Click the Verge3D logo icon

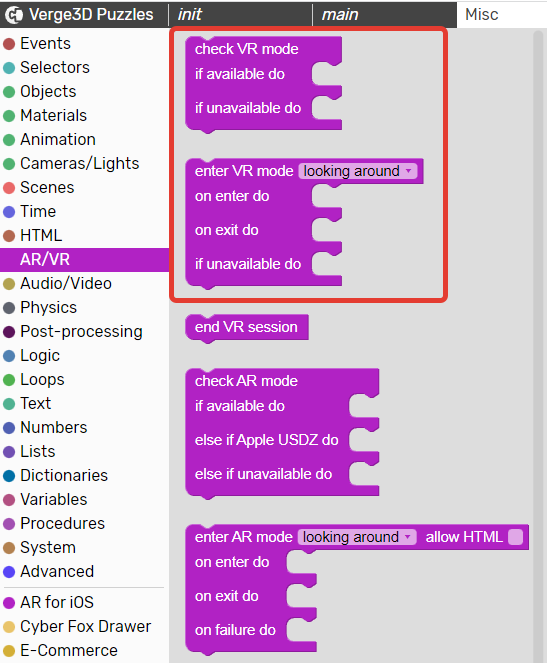click(14, 15)
